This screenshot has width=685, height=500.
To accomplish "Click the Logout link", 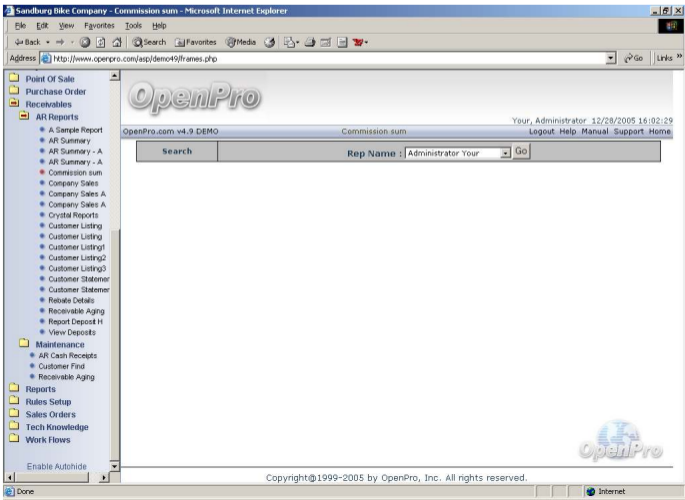I will pyautogui.click(x=541, y=131).
